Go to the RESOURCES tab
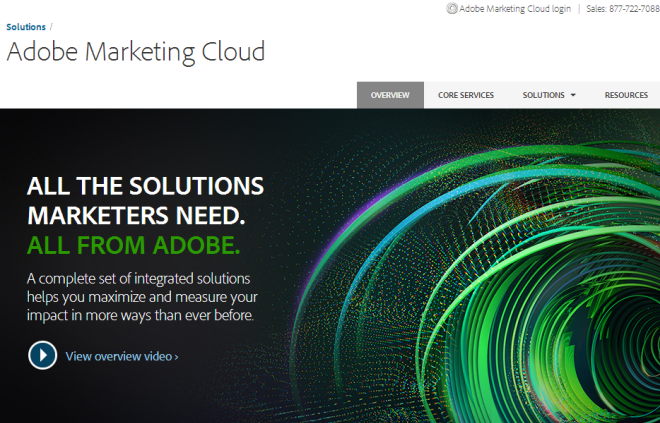 pos(626,95)
